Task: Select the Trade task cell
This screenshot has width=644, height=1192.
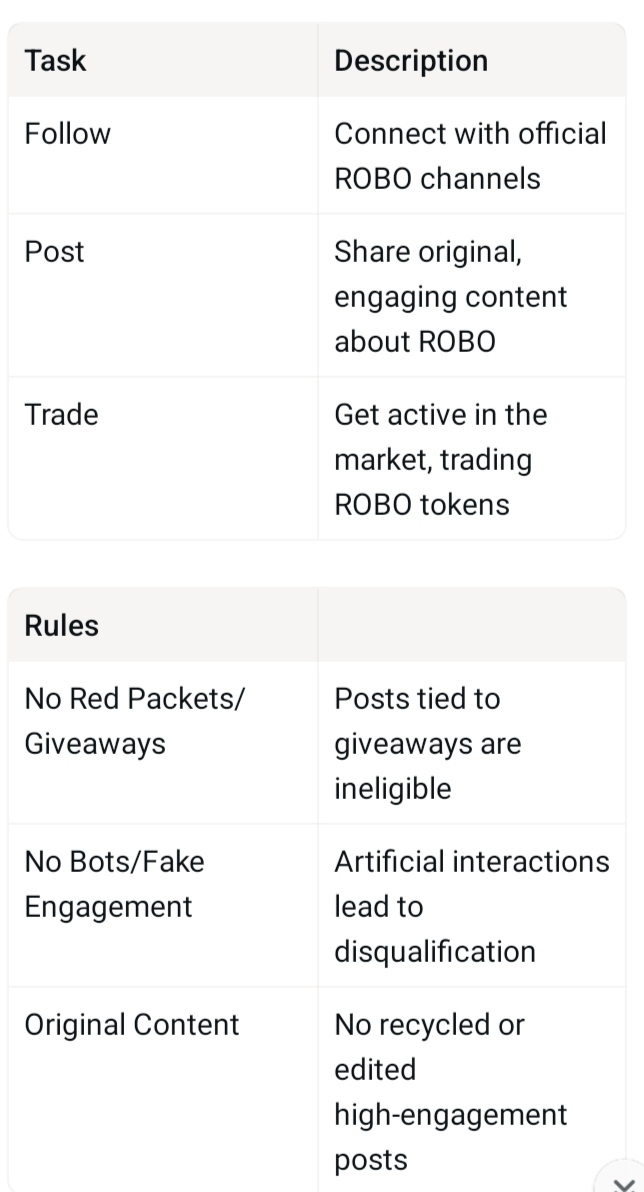Action: 61,415
